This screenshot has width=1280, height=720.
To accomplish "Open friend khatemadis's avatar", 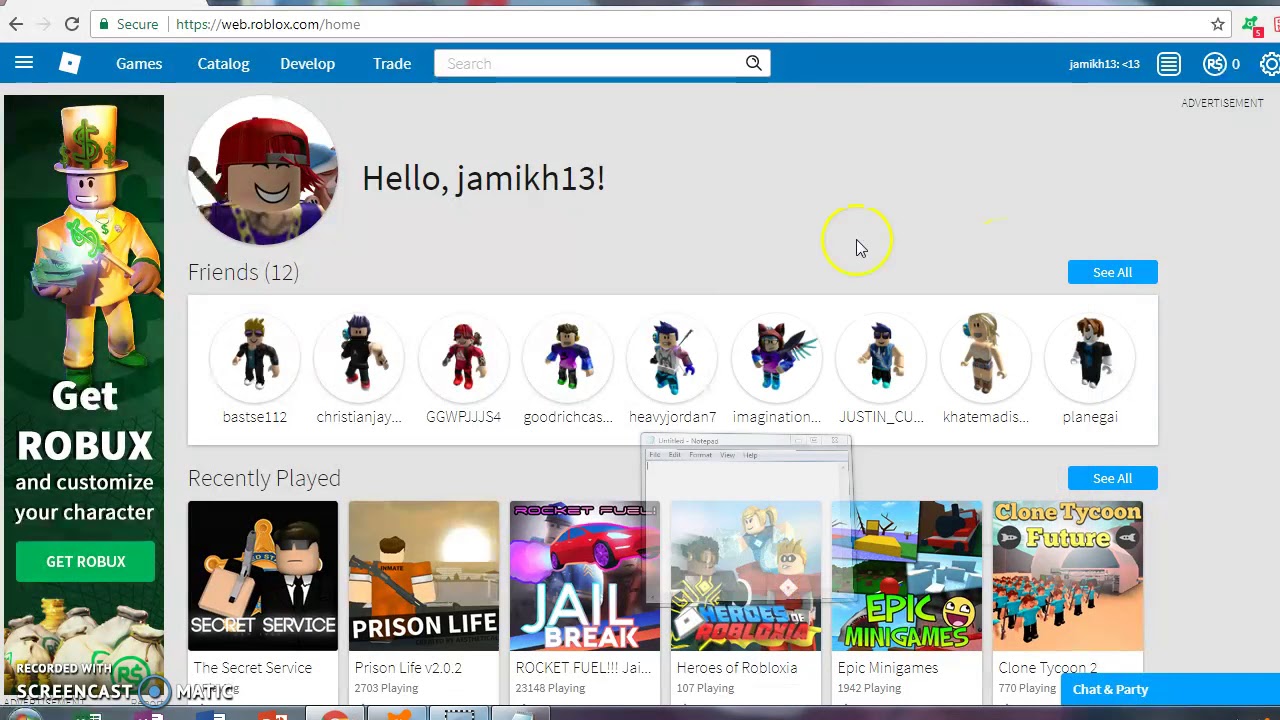I will point(985,357).
